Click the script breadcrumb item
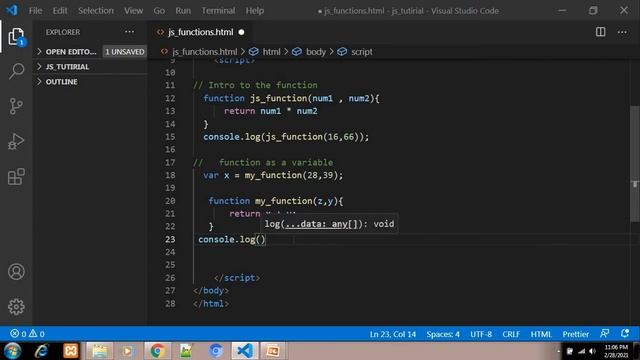 pyautogui.click(x=355, y=51)
